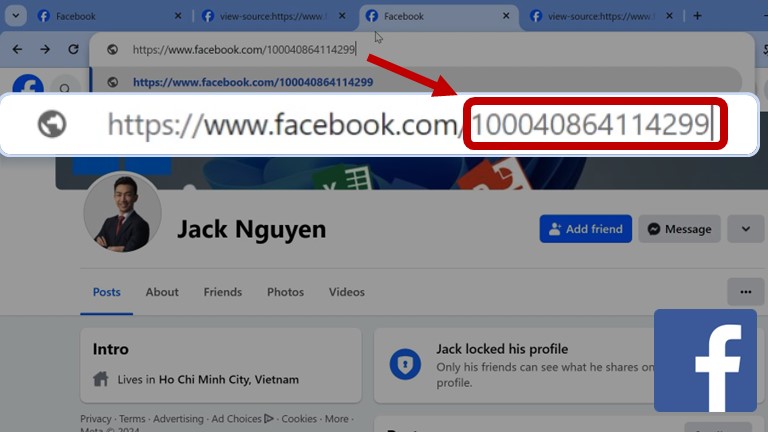Go back with the browser back arrow
The width and height of the screenshot is (768, 432).
tap(17, 49)
